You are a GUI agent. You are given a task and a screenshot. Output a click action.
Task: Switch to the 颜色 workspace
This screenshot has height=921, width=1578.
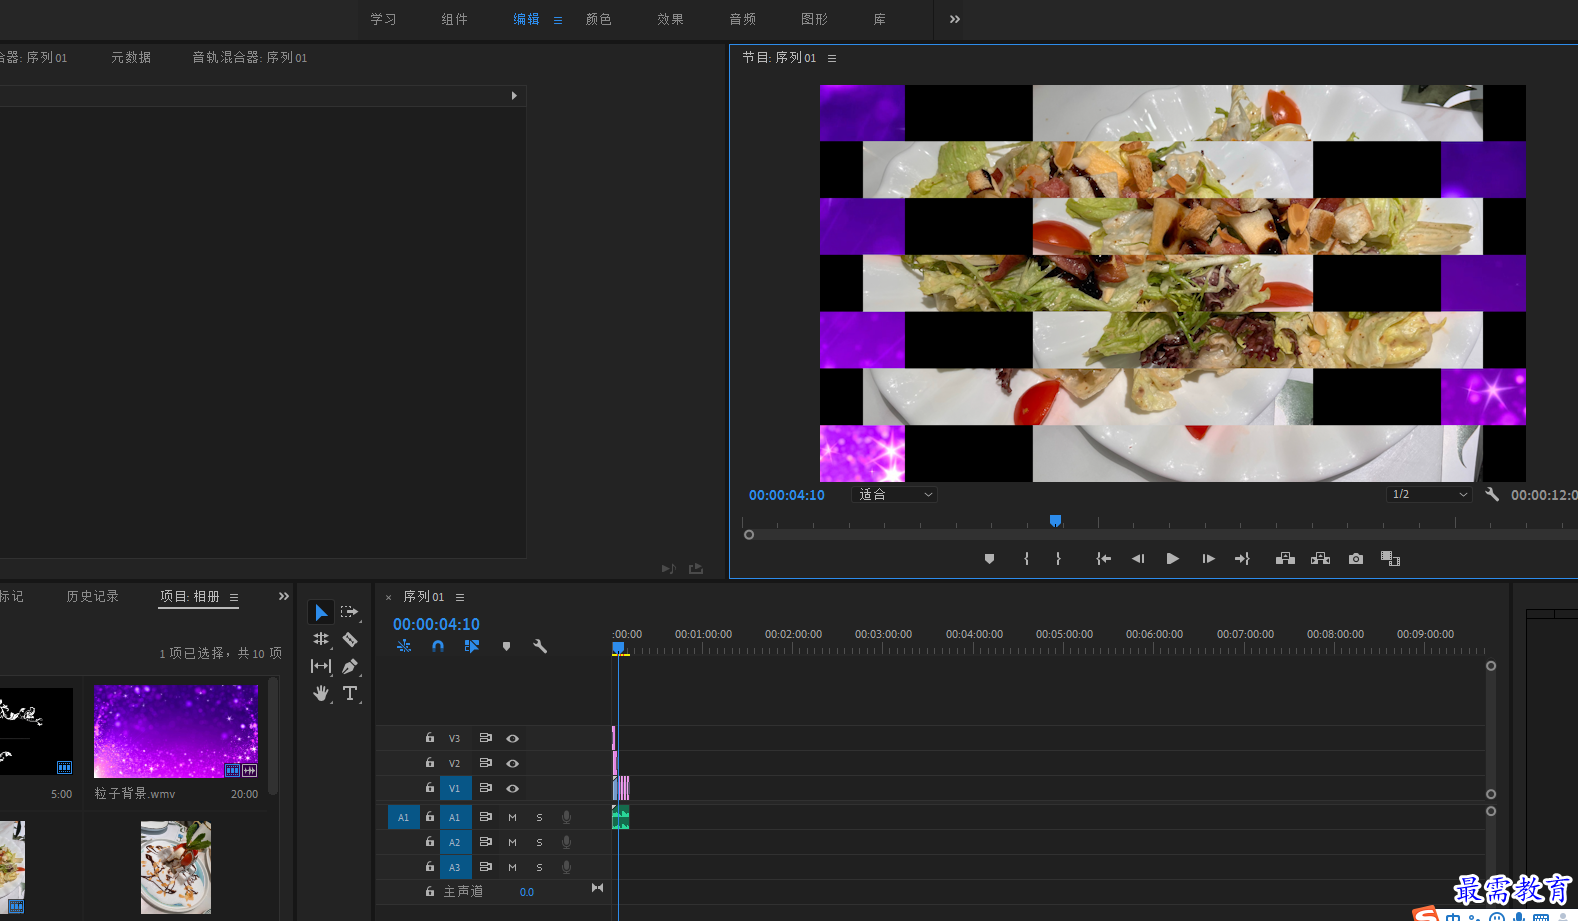point(599,19)
